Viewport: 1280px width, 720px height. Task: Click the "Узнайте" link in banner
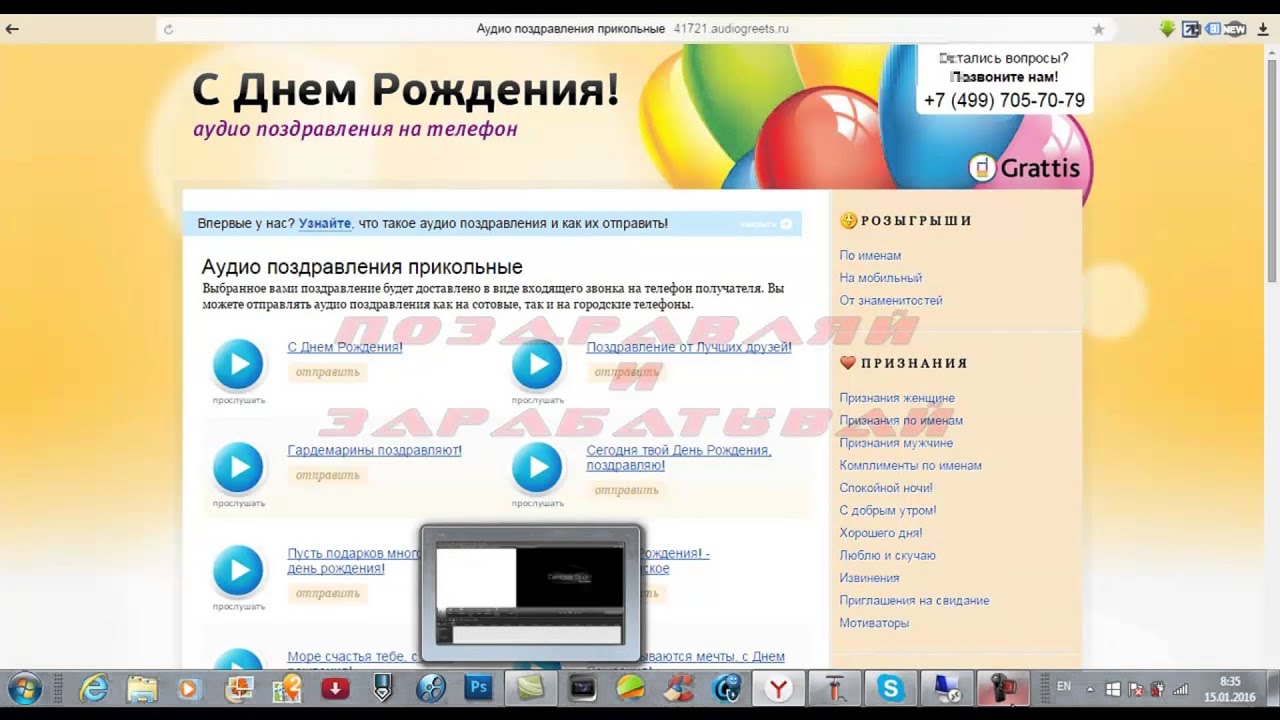325,223
